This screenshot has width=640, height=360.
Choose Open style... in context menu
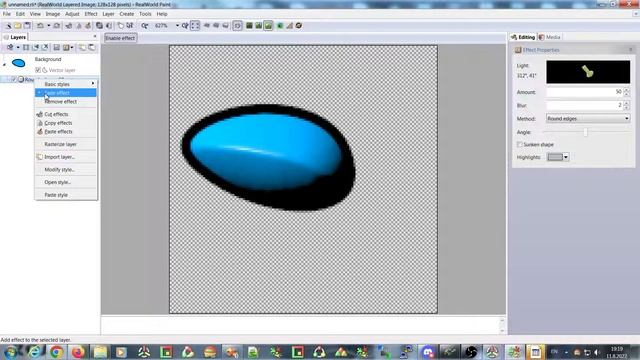coord(66,182)
